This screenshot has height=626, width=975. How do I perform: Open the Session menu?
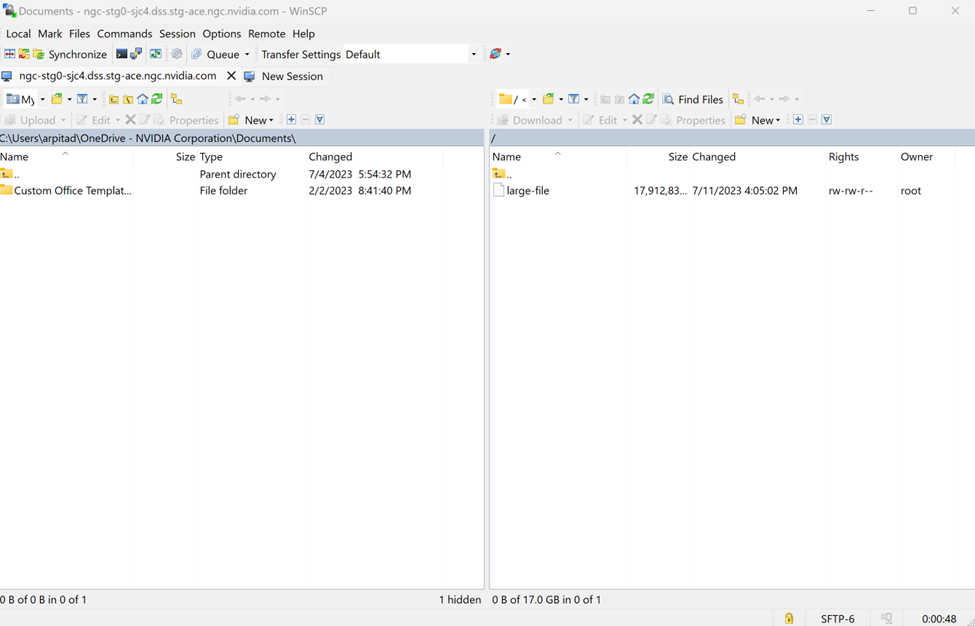pos(177,34)
